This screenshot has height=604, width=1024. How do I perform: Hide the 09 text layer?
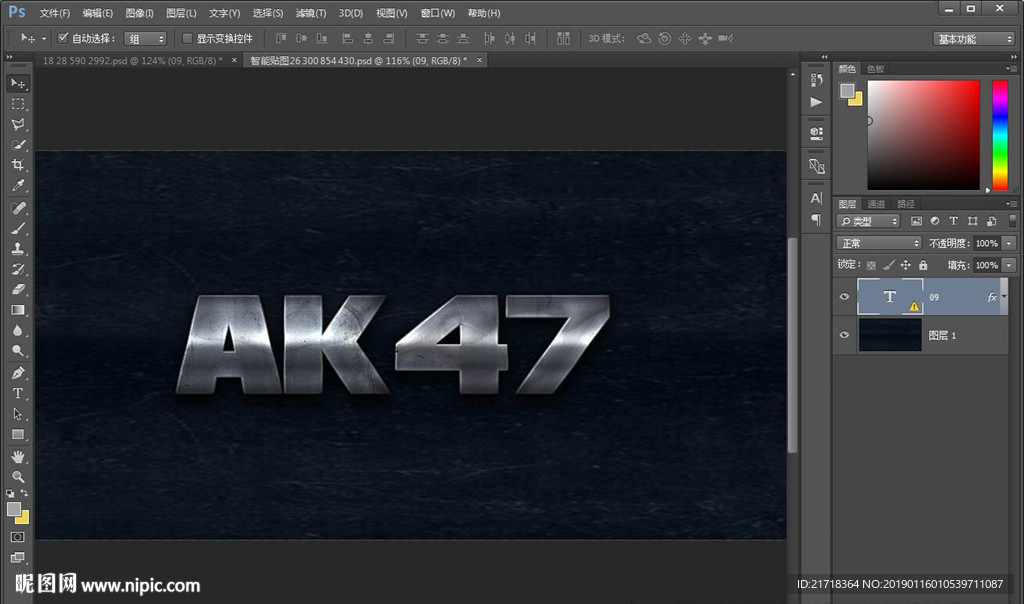pyautogui.click(x=844, y=296)
